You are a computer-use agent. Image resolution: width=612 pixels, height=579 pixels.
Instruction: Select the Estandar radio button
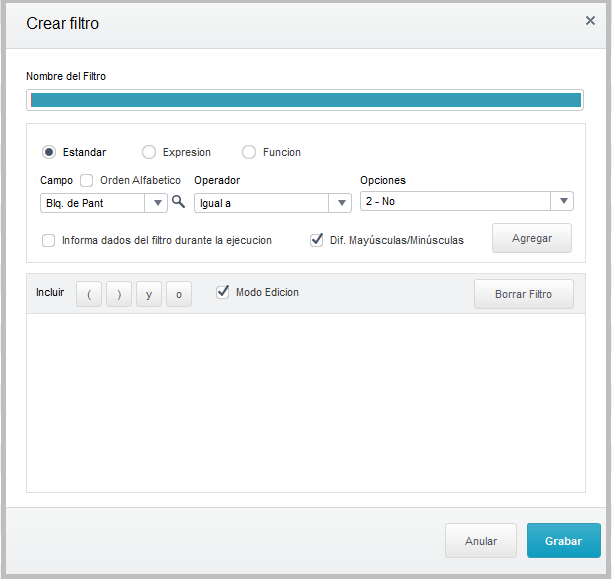click(x=49, y=152)
